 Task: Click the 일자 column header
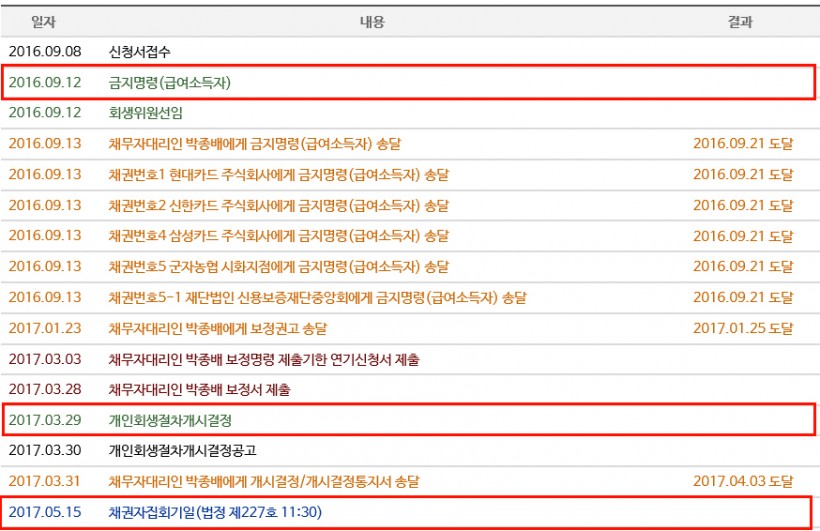(43, 22)
